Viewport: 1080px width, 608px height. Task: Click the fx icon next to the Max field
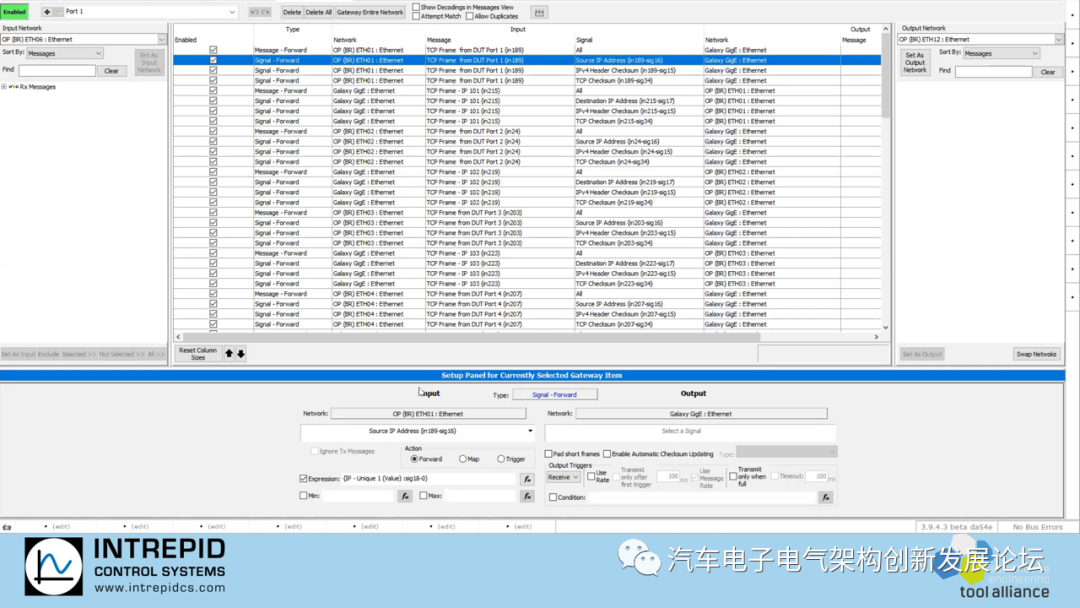[527, 495]
